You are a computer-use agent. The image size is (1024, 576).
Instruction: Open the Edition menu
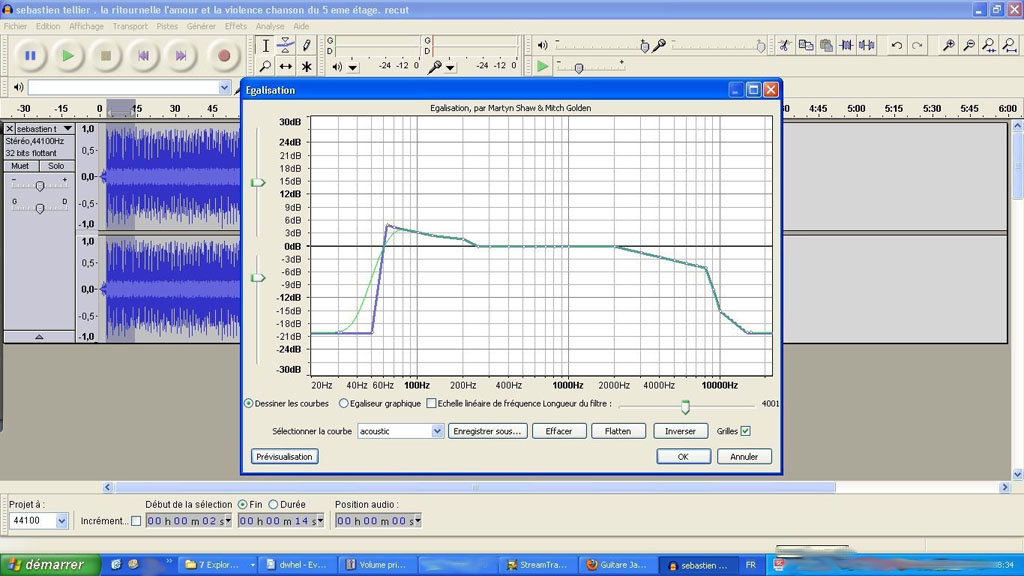(48, 26)
